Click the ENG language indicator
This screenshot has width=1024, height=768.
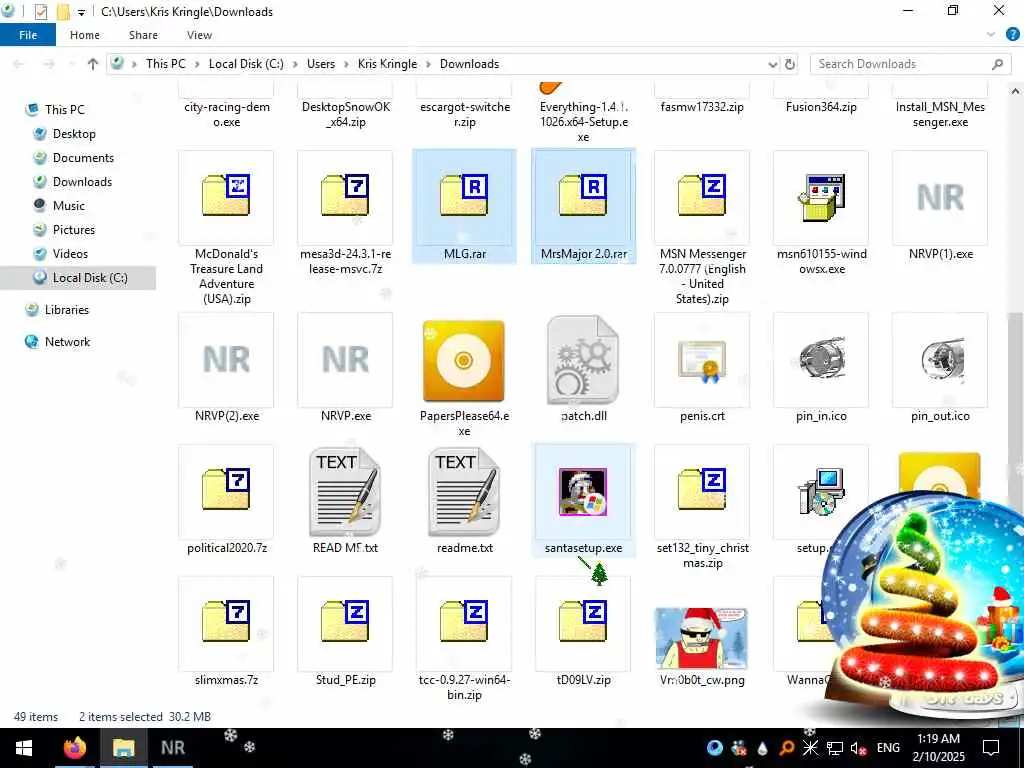pyautogui.click(x=888, y=748)
